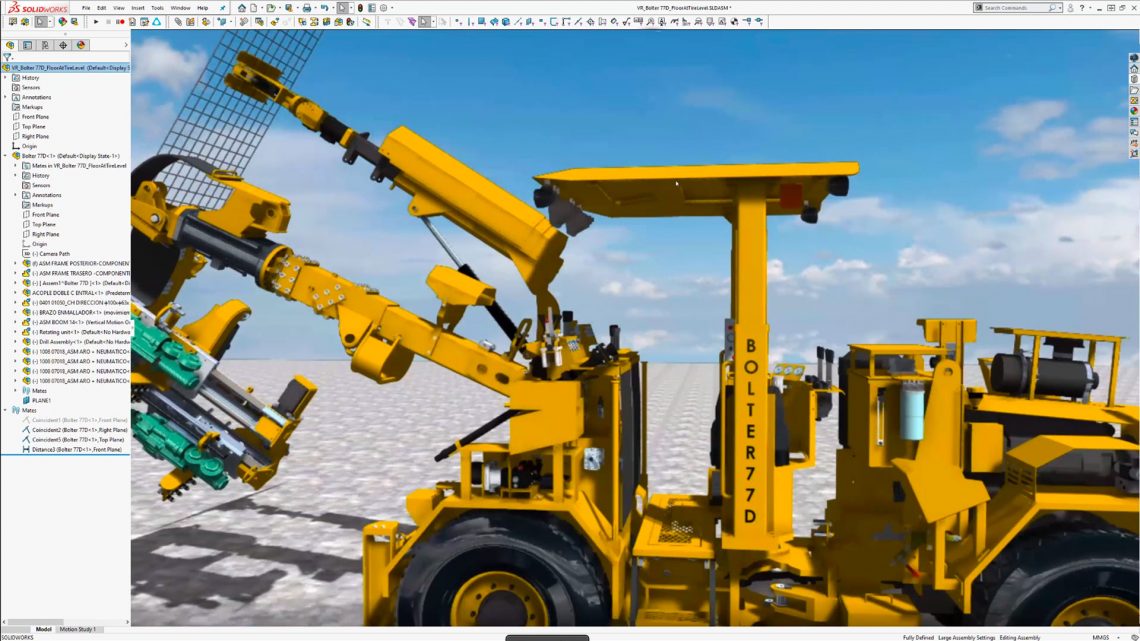Open the Design Library panel on the right edge
The image size is (1140, 641).
pos(1133,78)
